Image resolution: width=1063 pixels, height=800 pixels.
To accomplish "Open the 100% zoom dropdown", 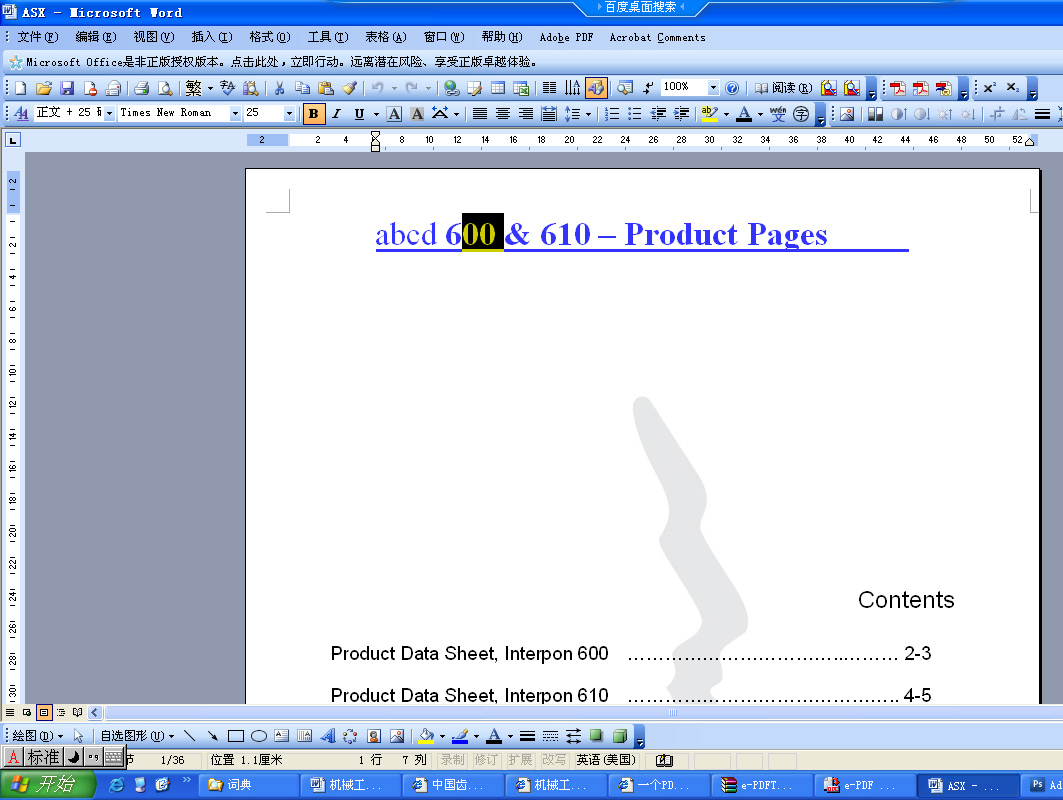I will coord(713,87).
